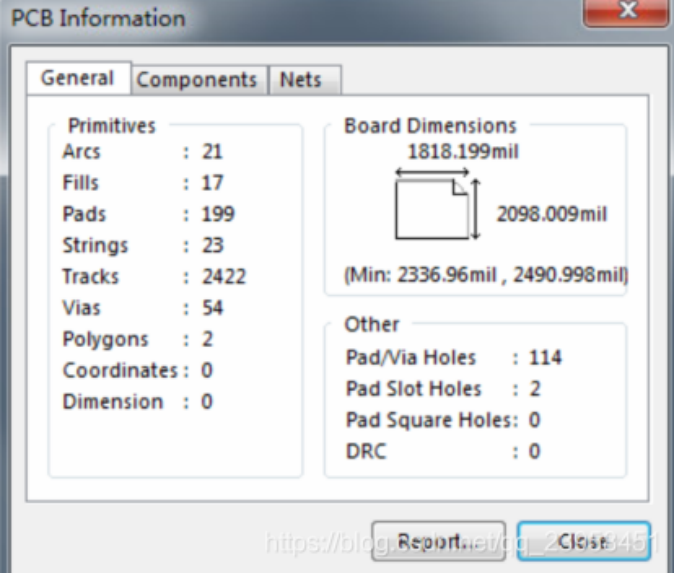Close dialog with the red X button
The width and height of the screenshot is (674, 573).
point(627,12)
